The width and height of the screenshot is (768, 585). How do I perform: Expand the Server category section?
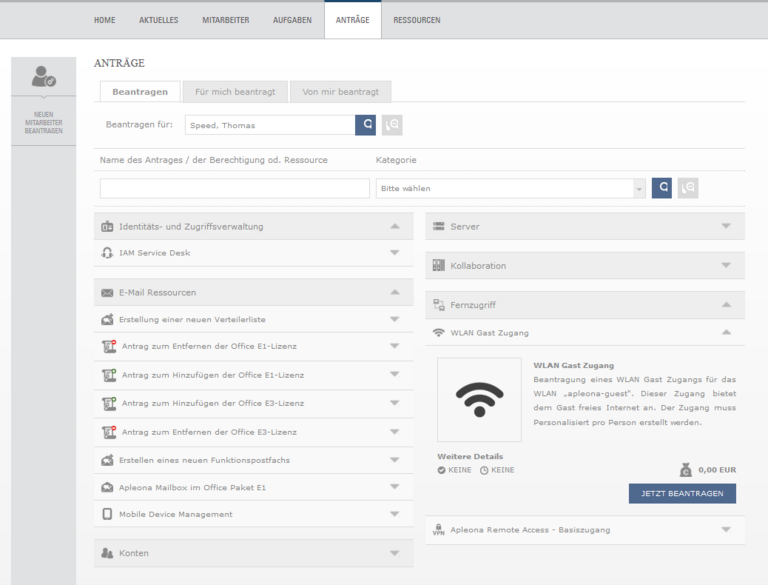585,226
